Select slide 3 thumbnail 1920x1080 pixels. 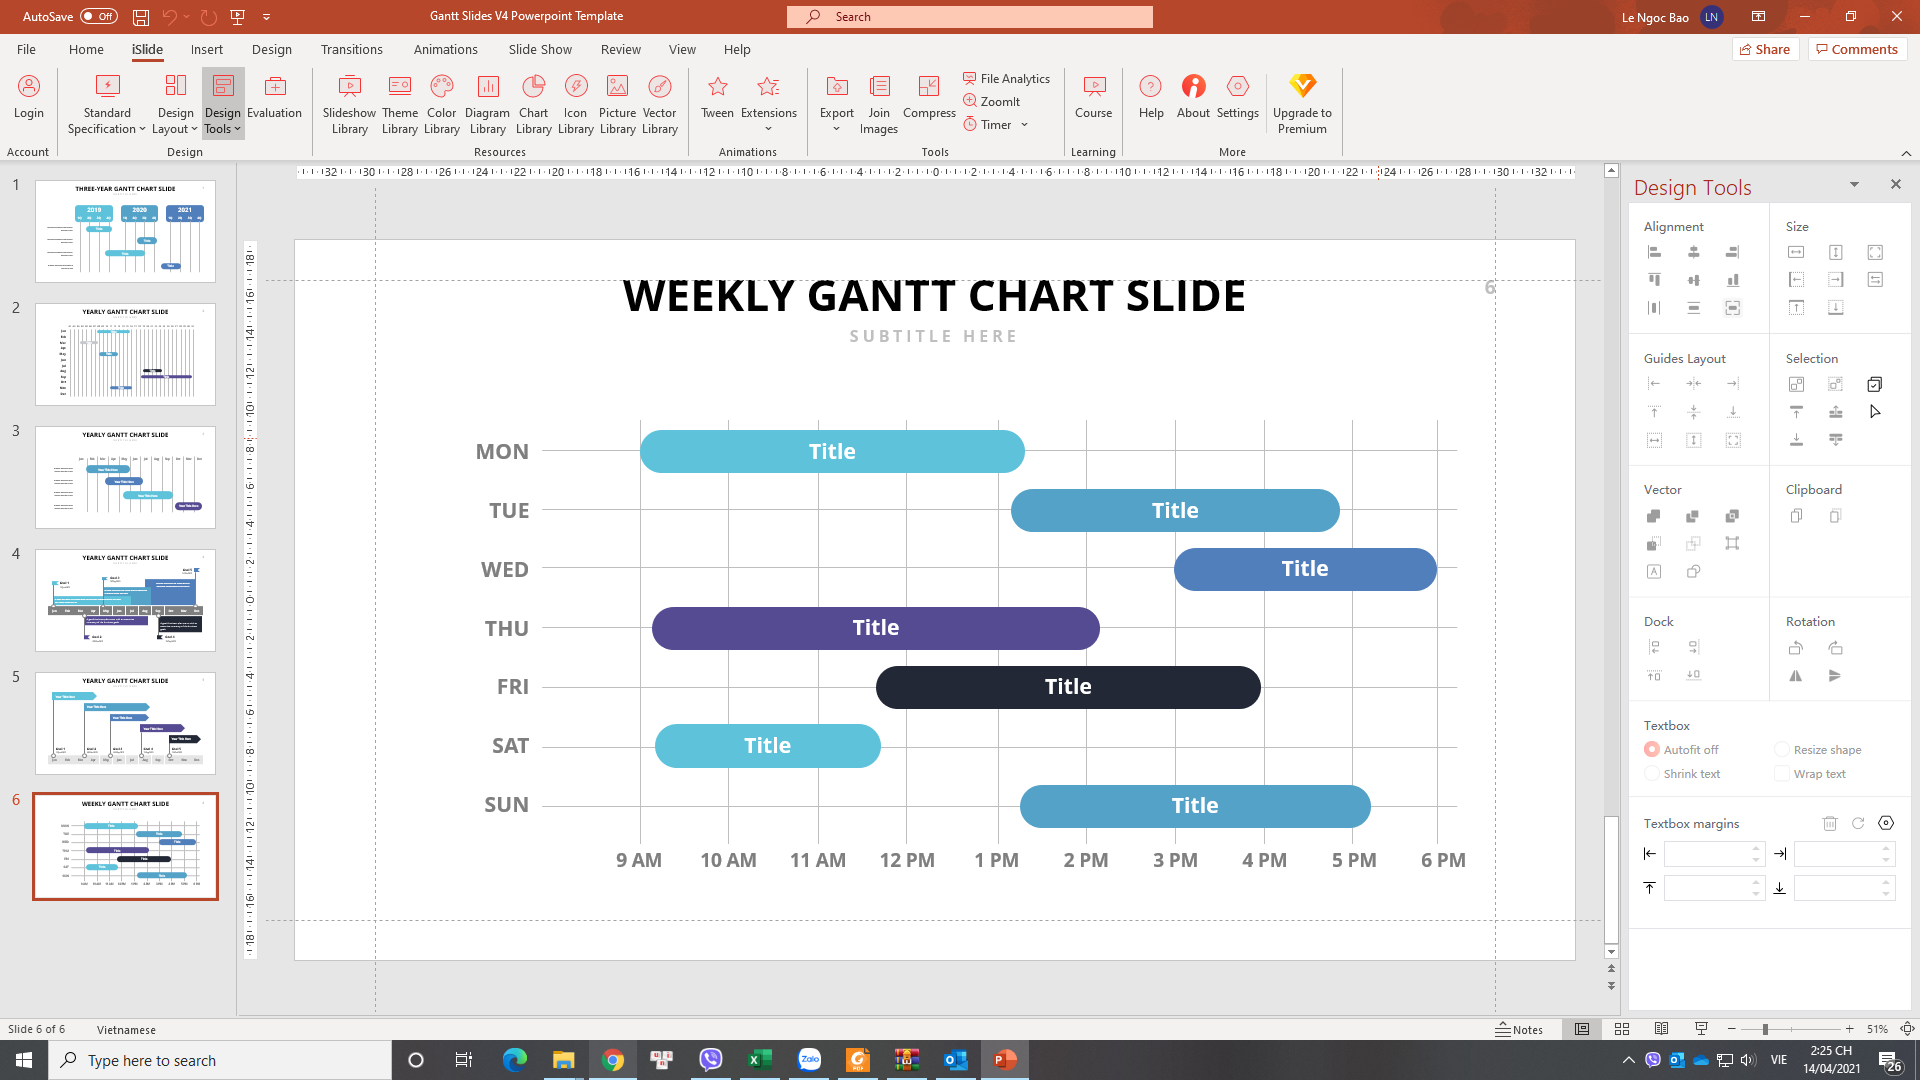(125, 477)
